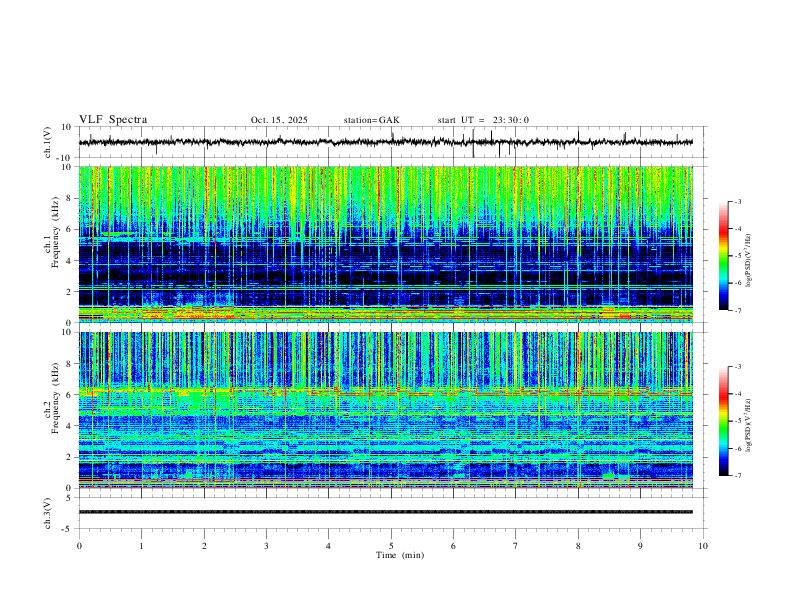
Task: Click the '-6' tick on ch.2 colorbar
Action: pyautogui.click(x=737, y=448)
